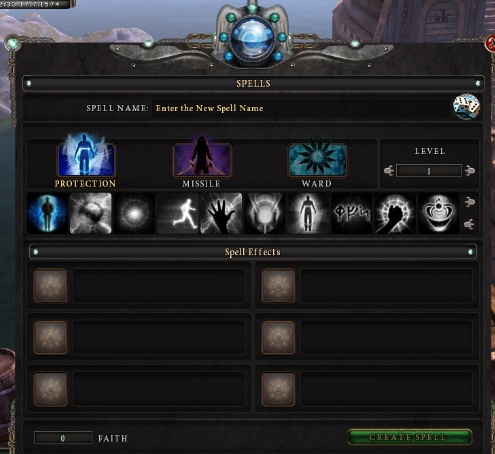Switch to the Missile spell category
The width and height of the screenshot is (495, 454).
point(202,161)
